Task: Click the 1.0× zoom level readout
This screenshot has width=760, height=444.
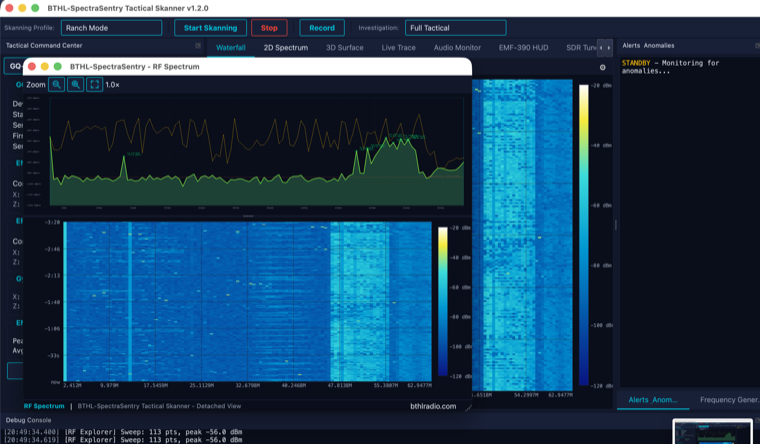Action: click(112, 84)
